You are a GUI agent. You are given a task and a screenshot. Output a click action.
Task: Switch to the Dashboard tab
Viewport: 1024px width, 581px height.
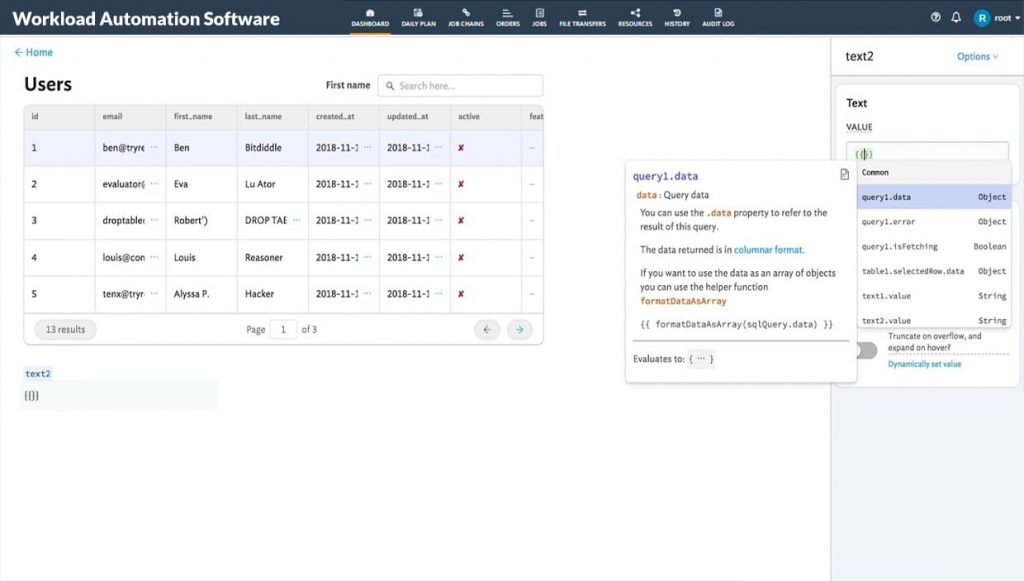[370, 17]
